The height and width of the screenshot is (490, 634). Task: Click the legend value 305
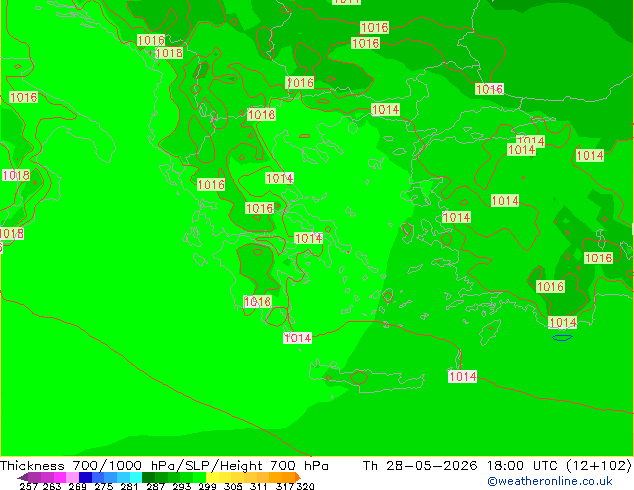(x=233, y=486)
